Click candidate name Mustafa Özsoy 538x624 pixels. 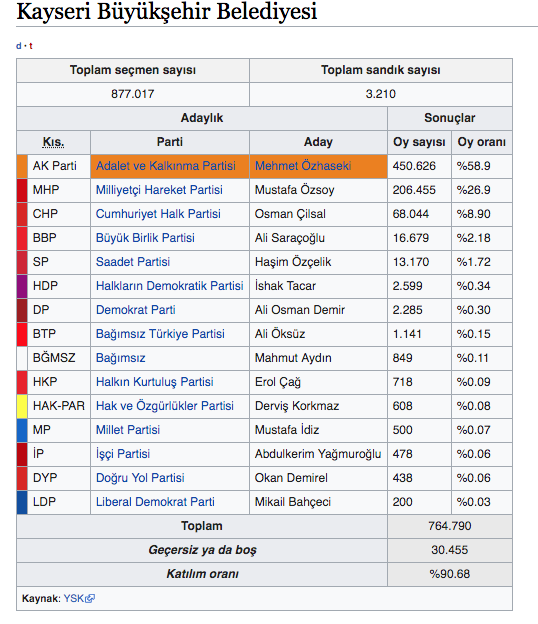click(x=294, y=190)
